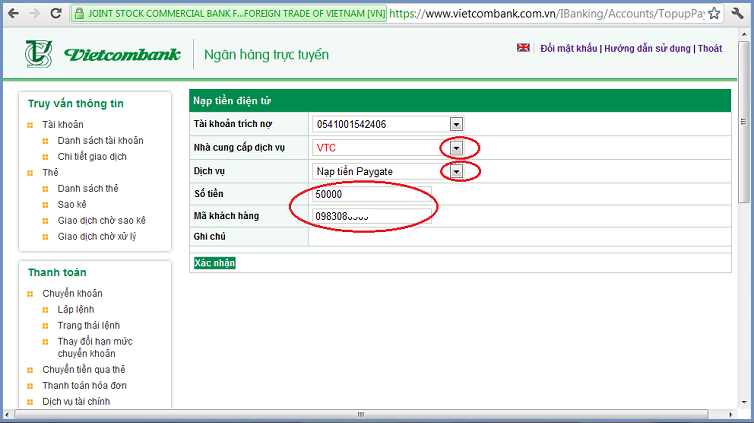
Task: Click the Vietcombank logo
Action: tap(102, 54)
